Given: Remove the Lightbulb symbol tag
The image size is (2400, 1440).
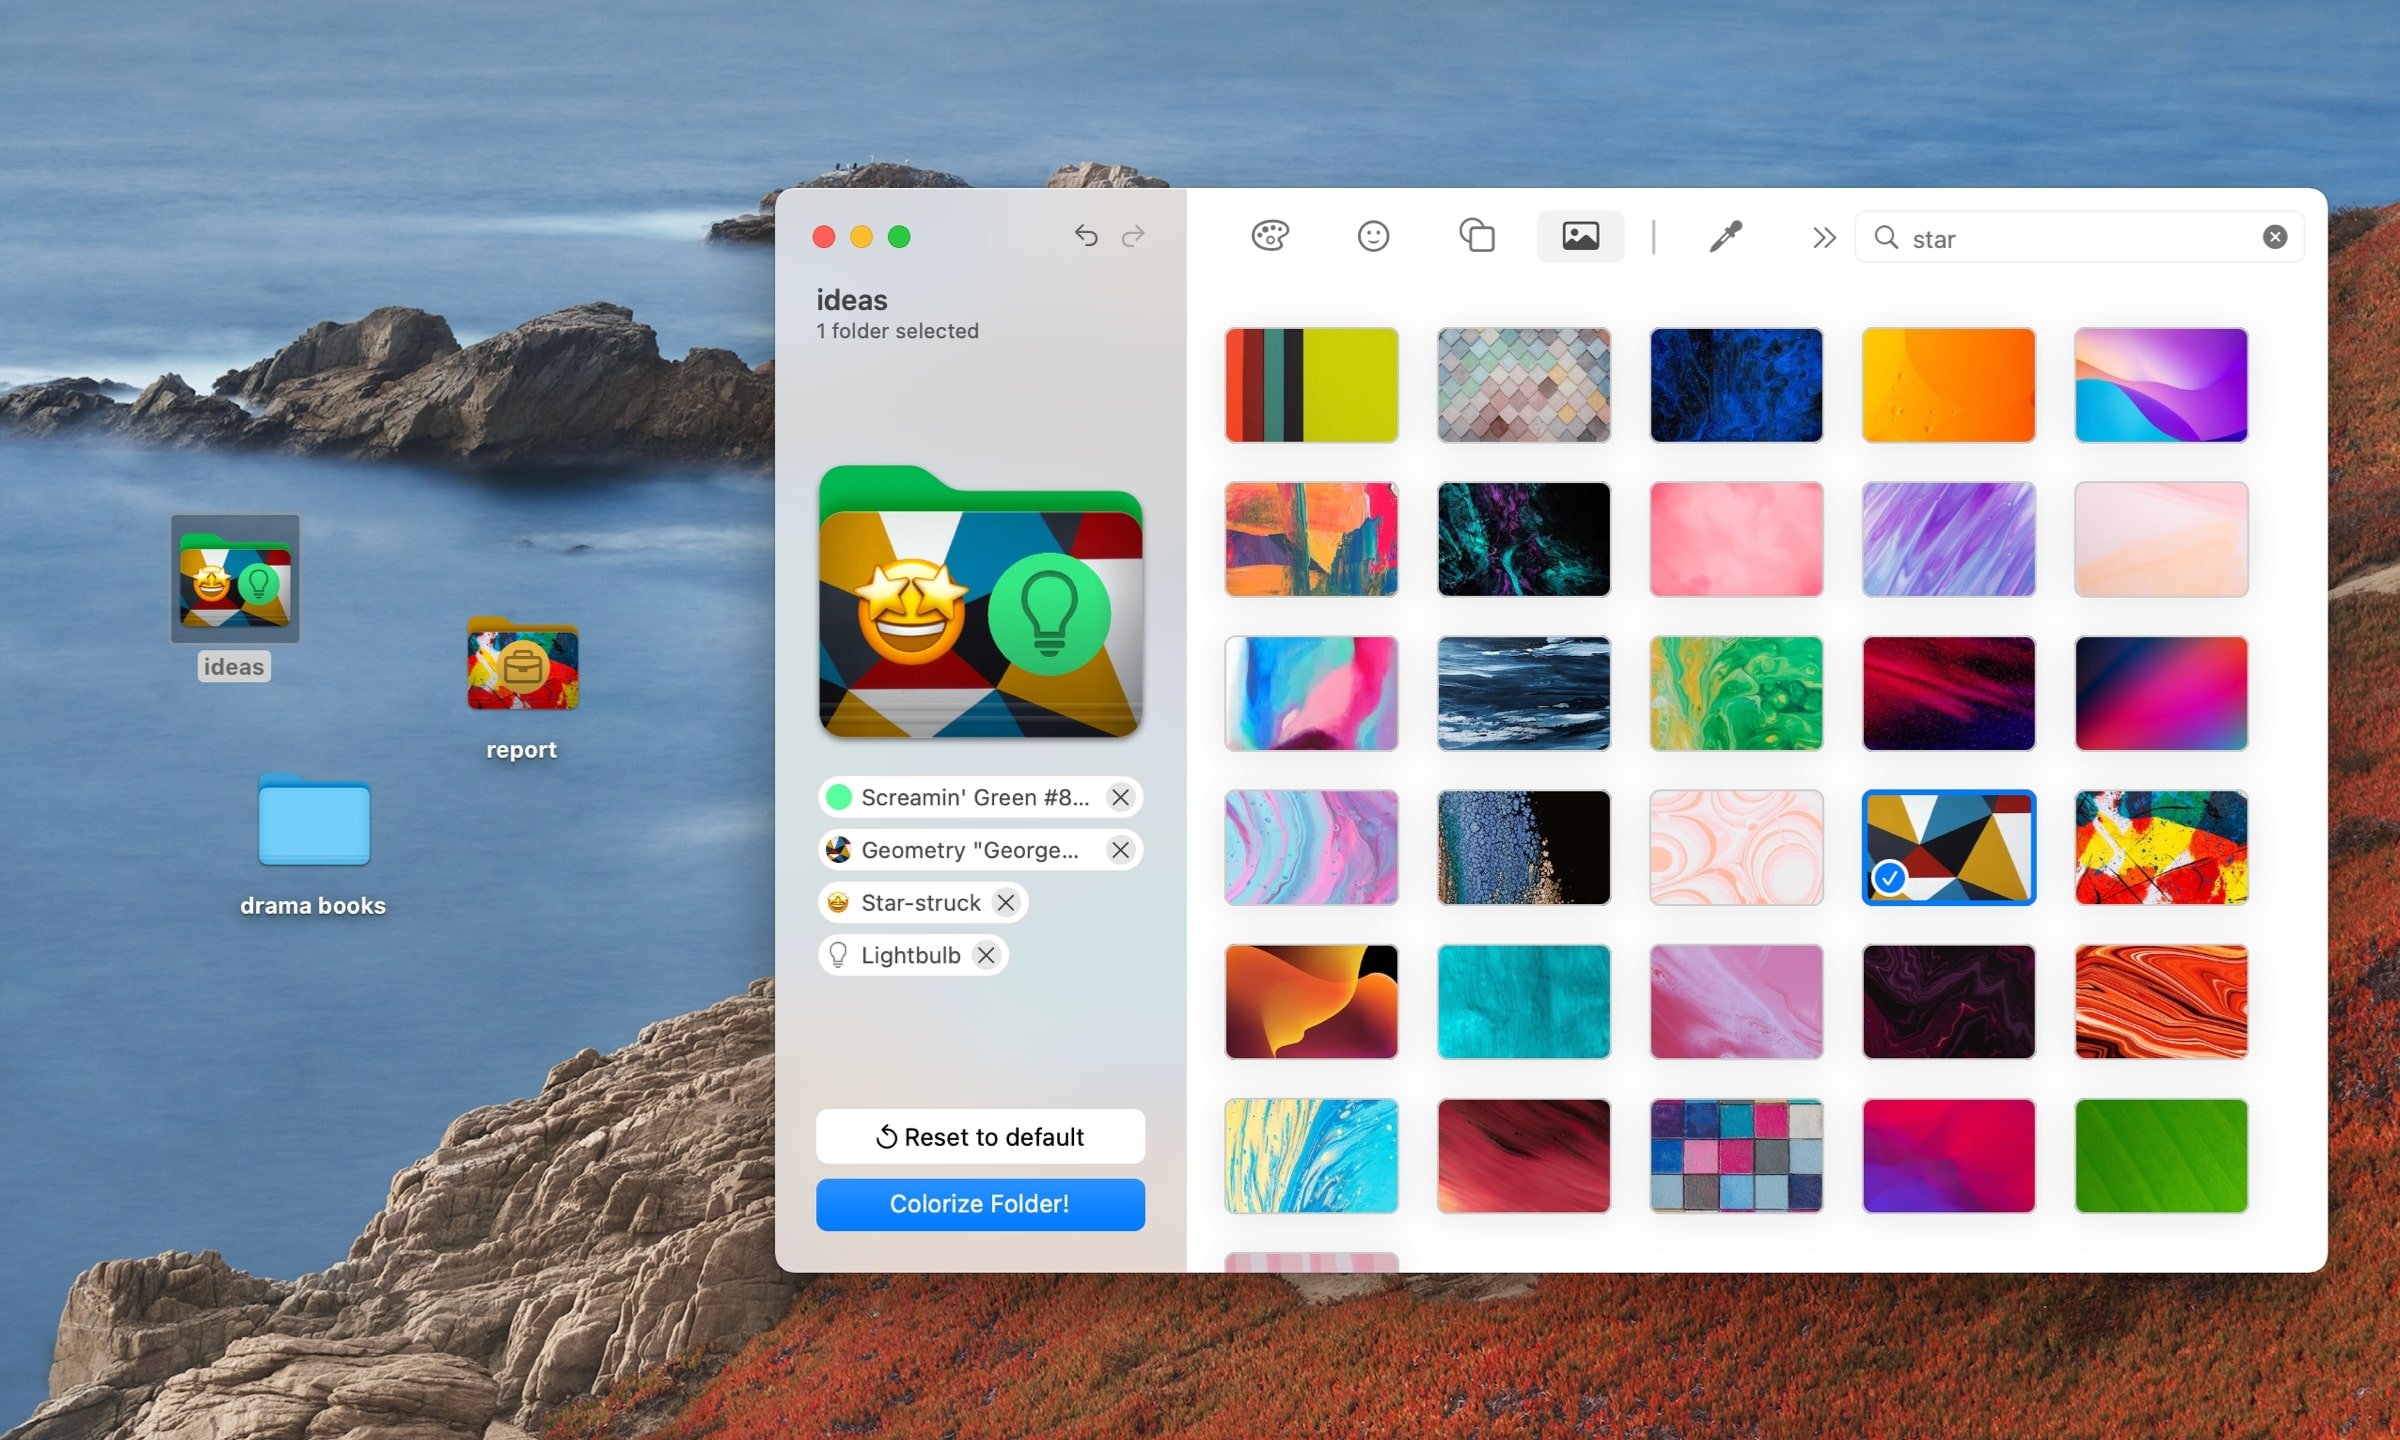Looking at the screenshot, I should [986, 955].
